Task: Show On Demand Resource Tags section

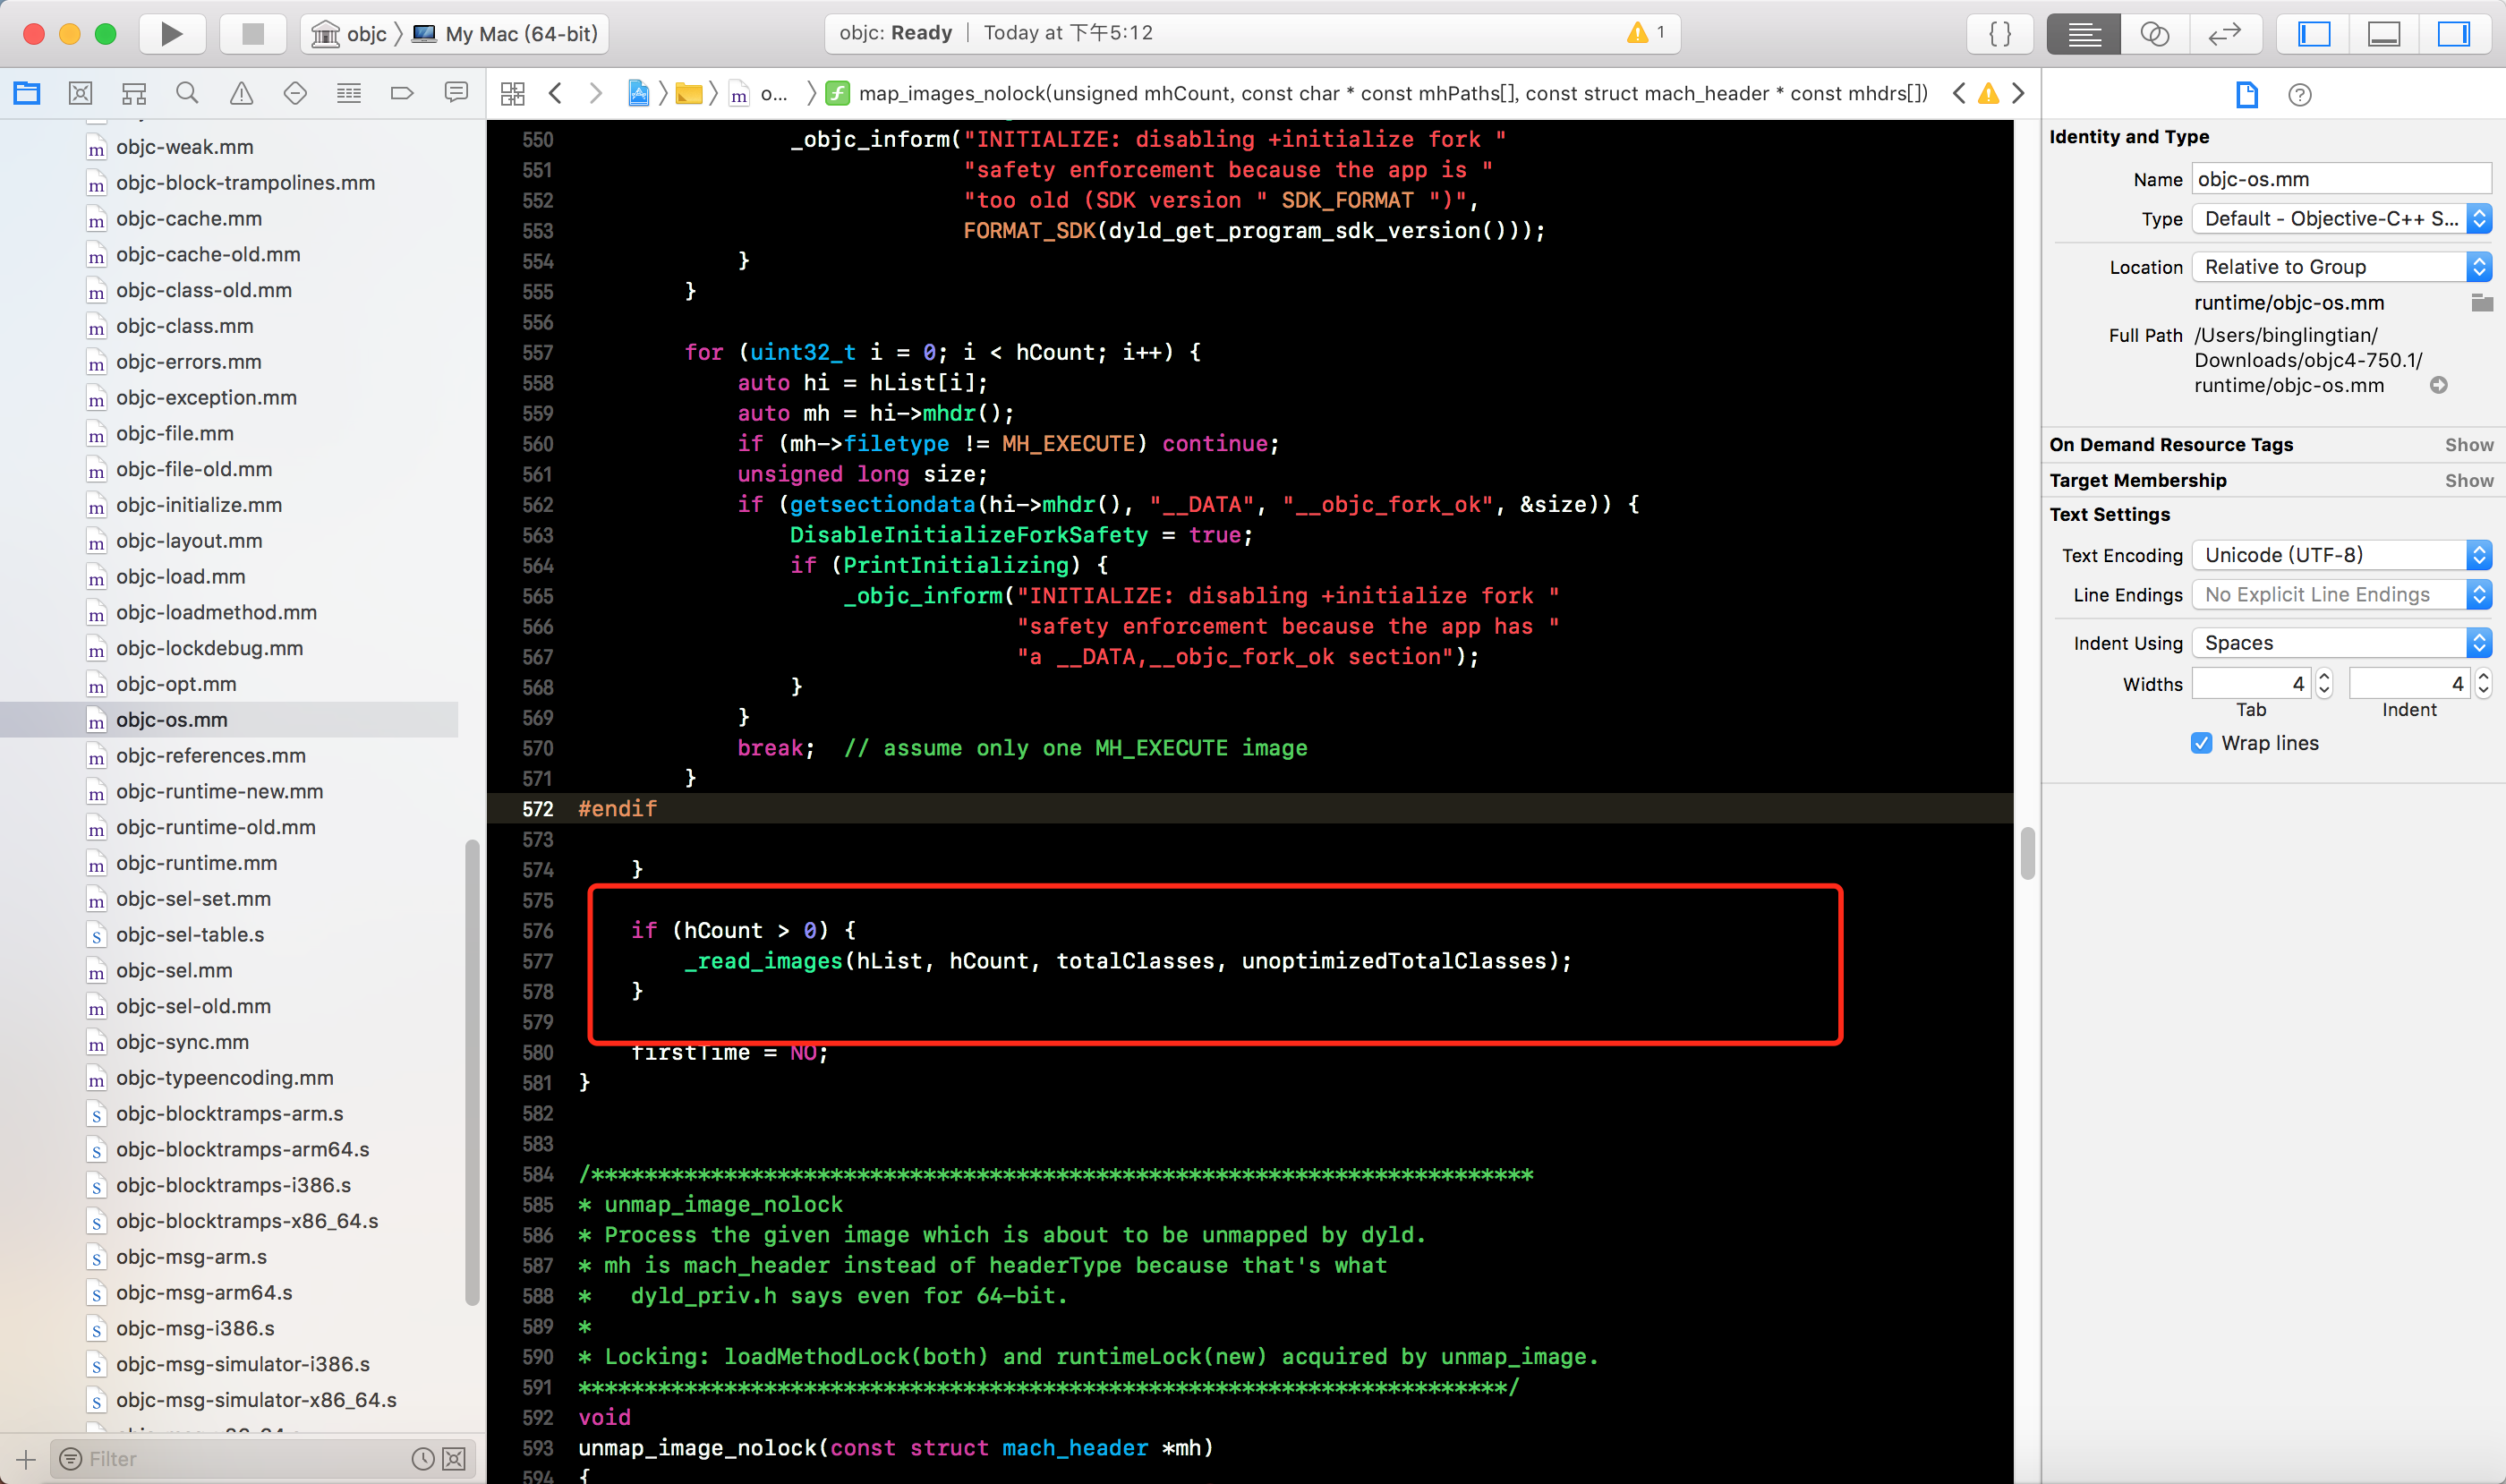Action: point(2468,445)
